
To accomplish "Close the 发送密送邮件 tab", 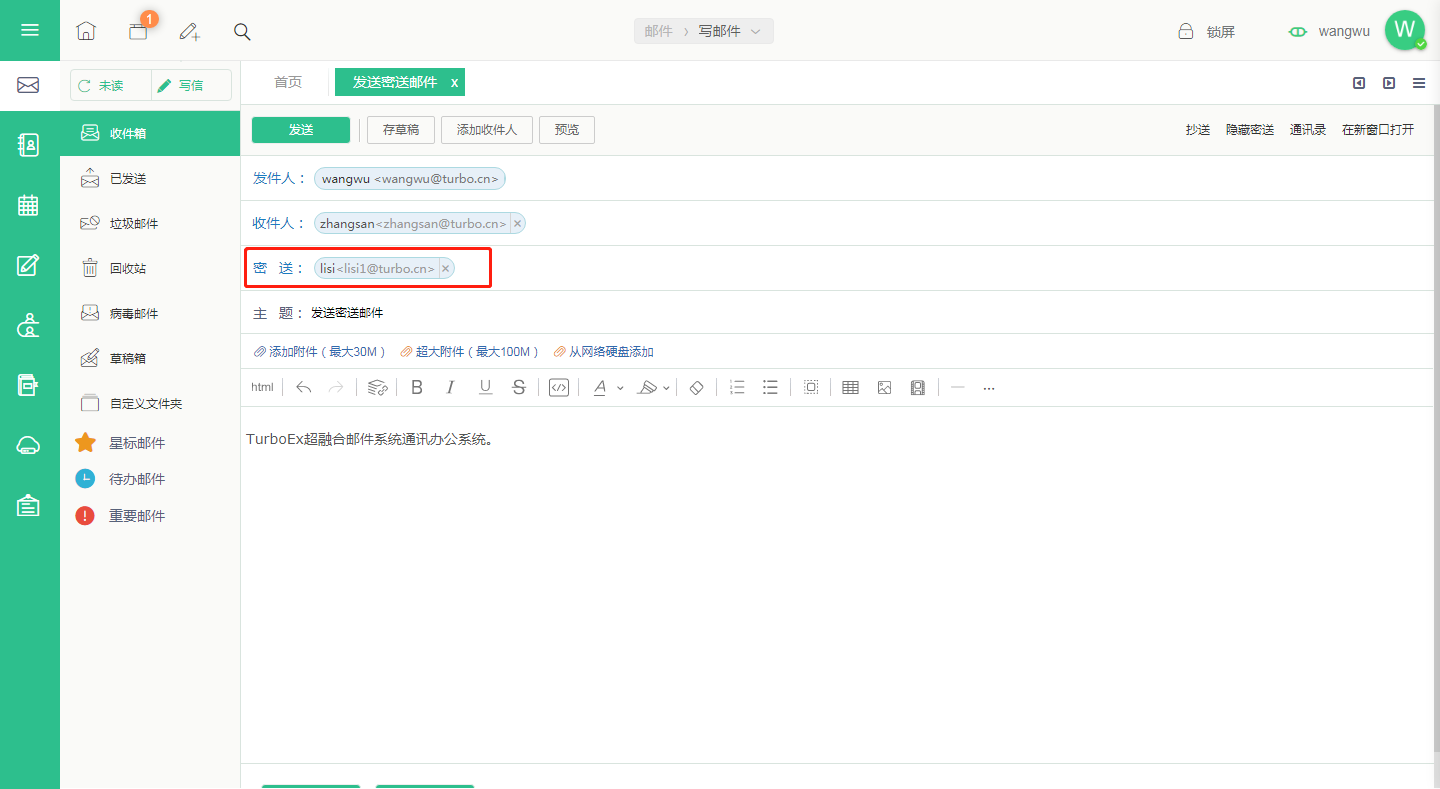I will pos(454,83).
